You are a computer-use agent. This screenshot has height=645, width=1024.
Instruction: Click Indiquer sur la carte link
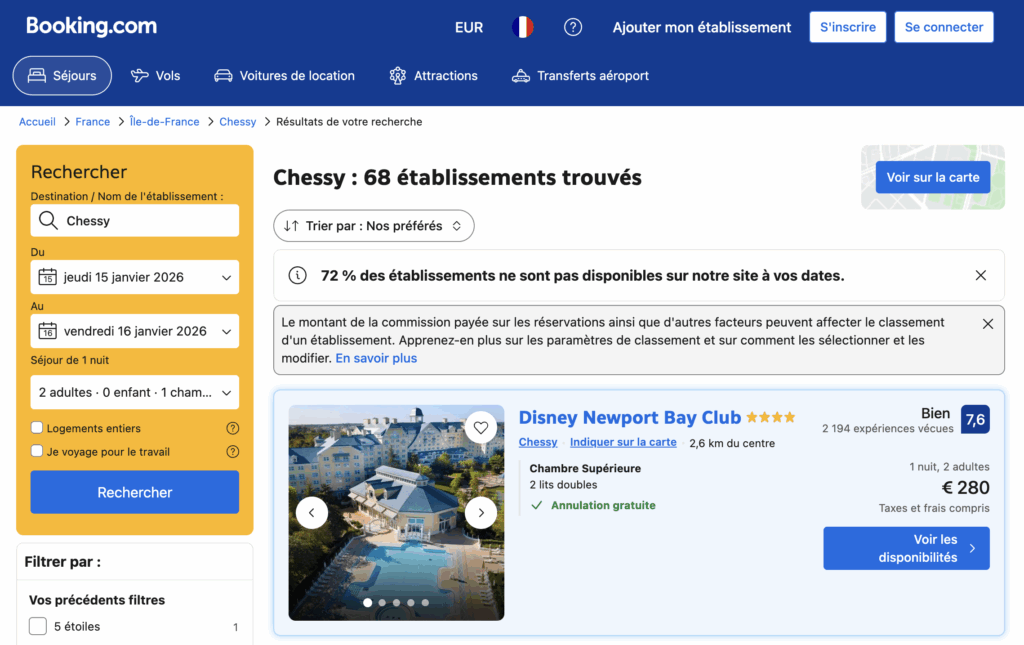tap(623, 442)
